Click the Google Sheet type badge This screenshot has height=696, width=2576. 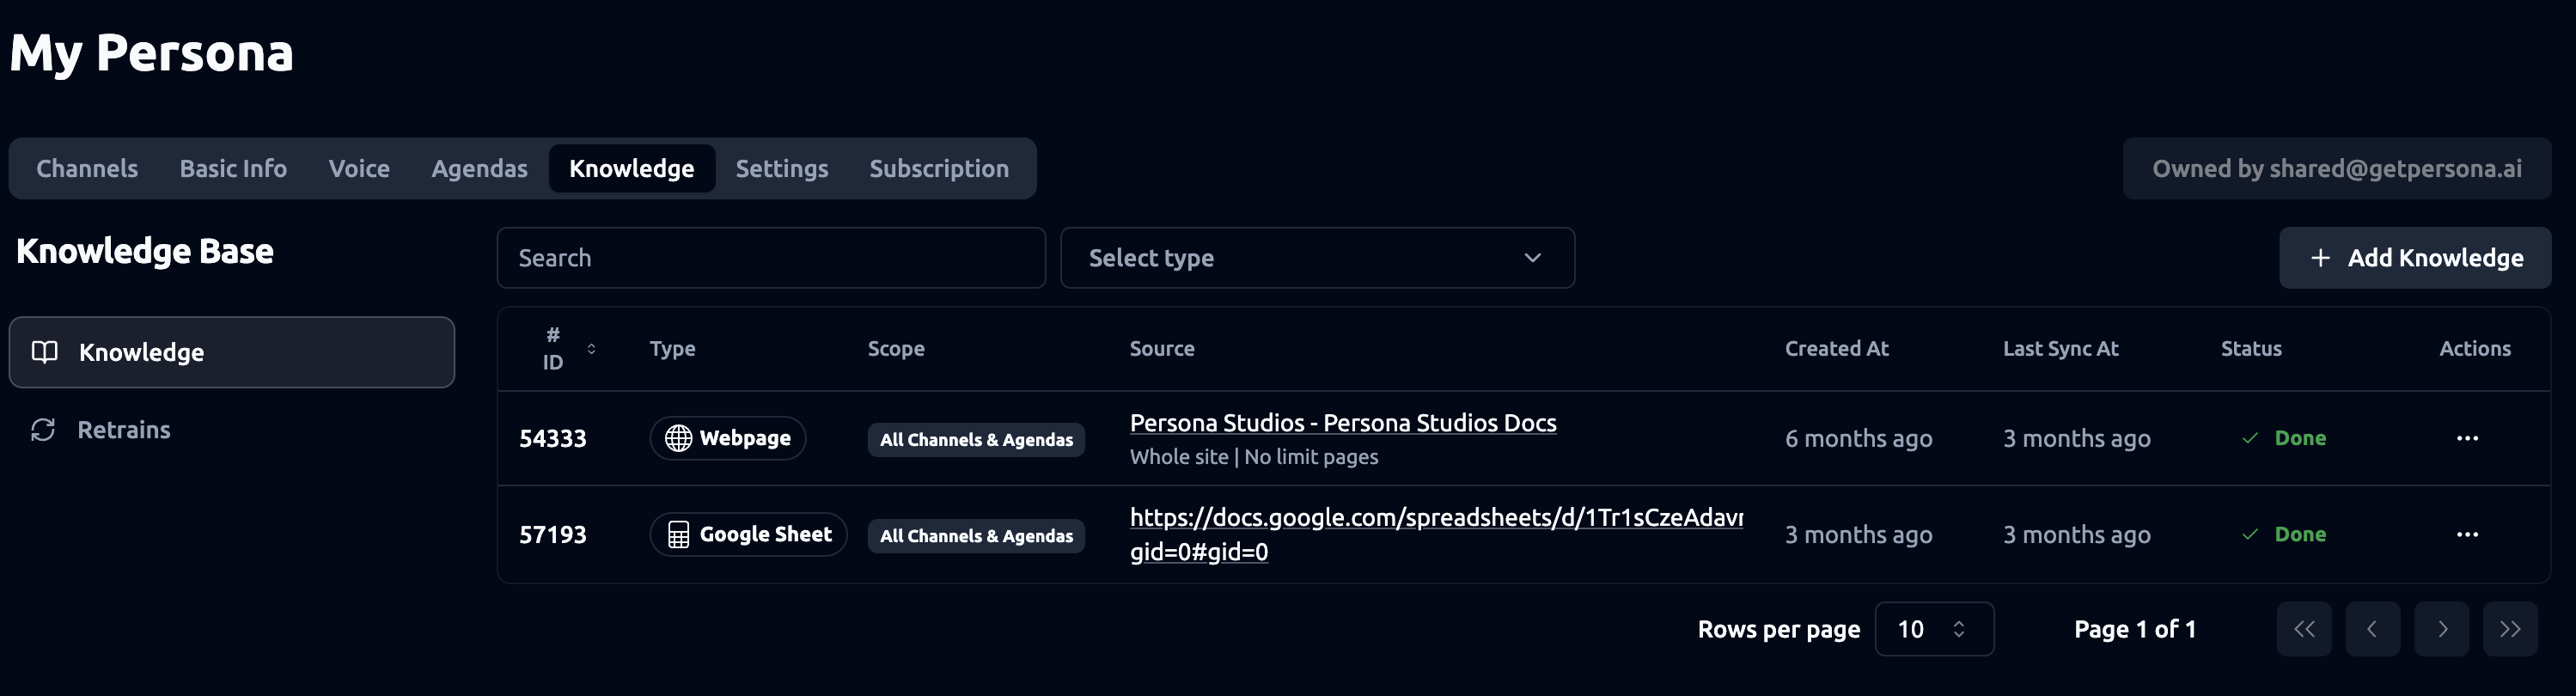coord(748,534)
